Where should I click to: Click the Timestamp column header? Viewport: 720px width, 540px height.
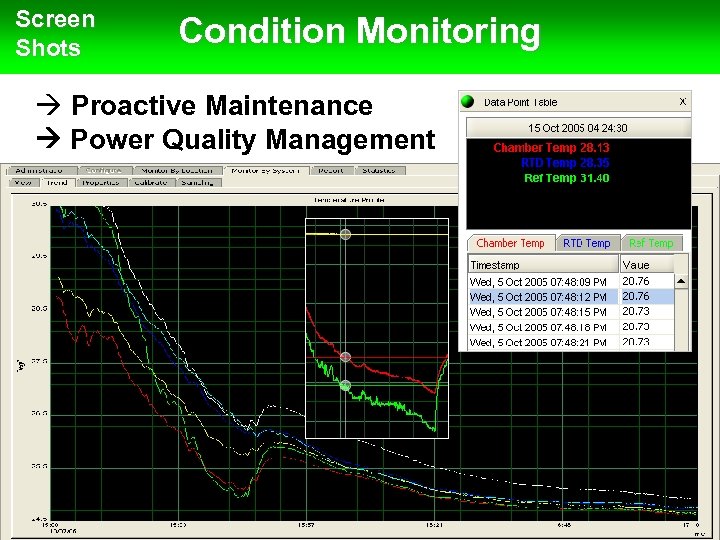tap(544, 264)
